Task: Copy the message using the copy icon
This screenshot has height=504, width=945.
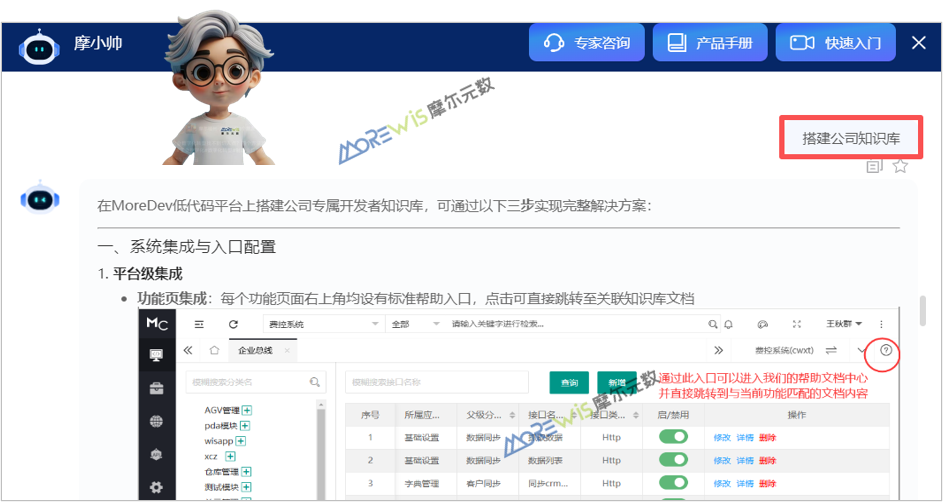Action: [874, 166]
